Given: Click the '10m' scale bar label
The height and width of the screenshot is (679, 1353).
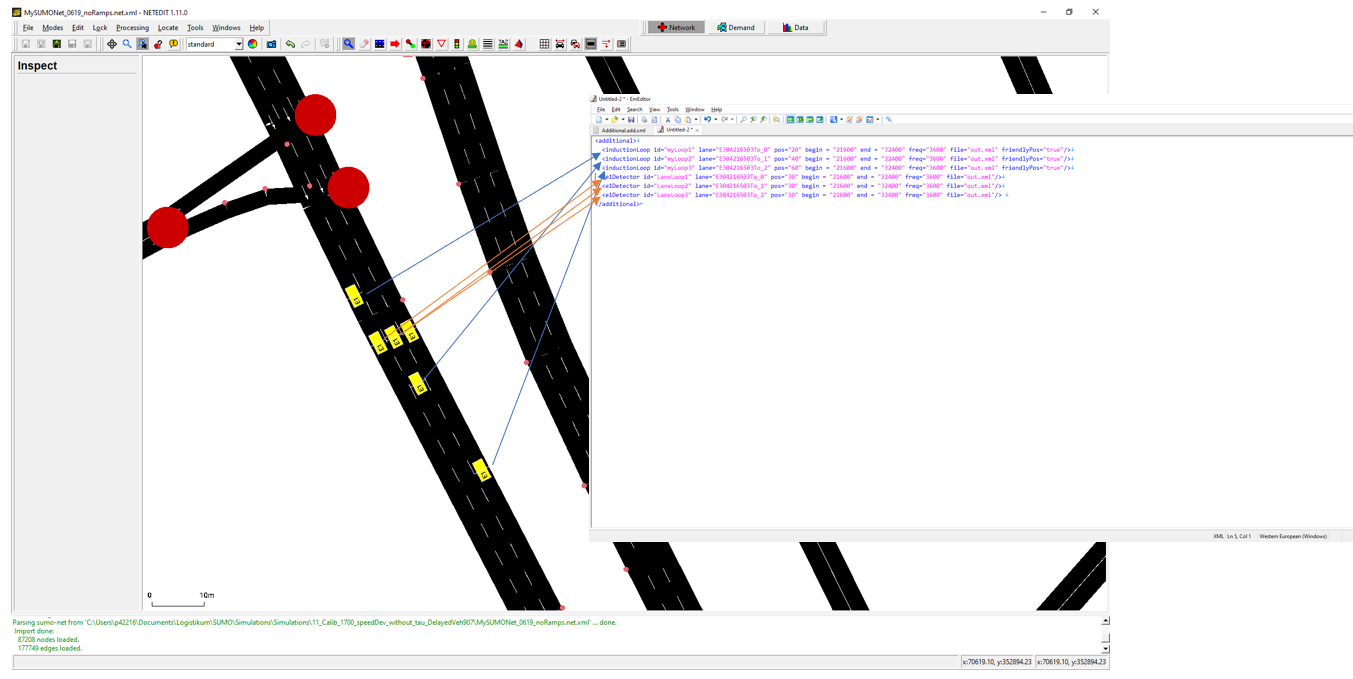Looking at the screenshot, I should [207, 595].
